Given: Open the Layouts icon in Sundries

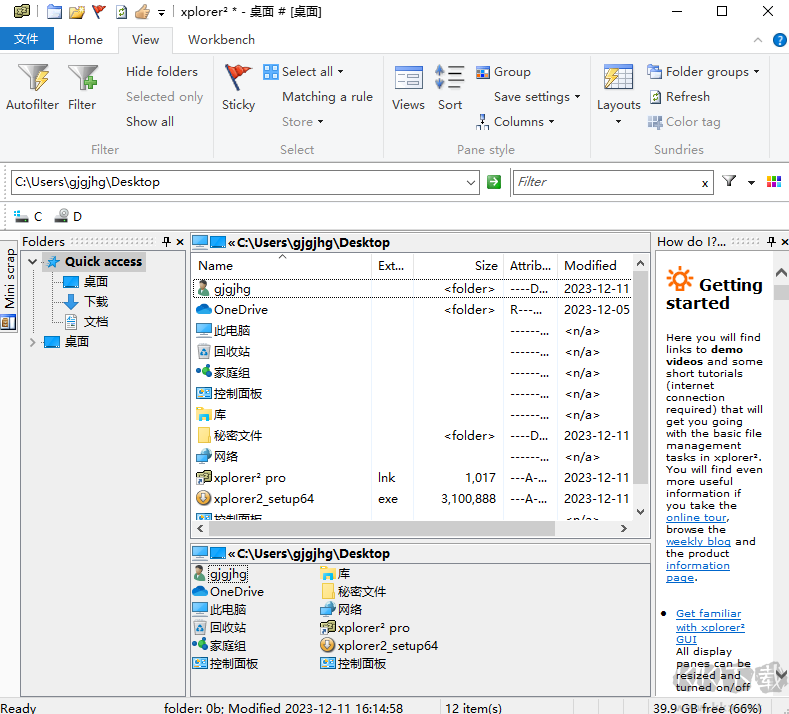Looking at the screenshot, I should 618,80.
